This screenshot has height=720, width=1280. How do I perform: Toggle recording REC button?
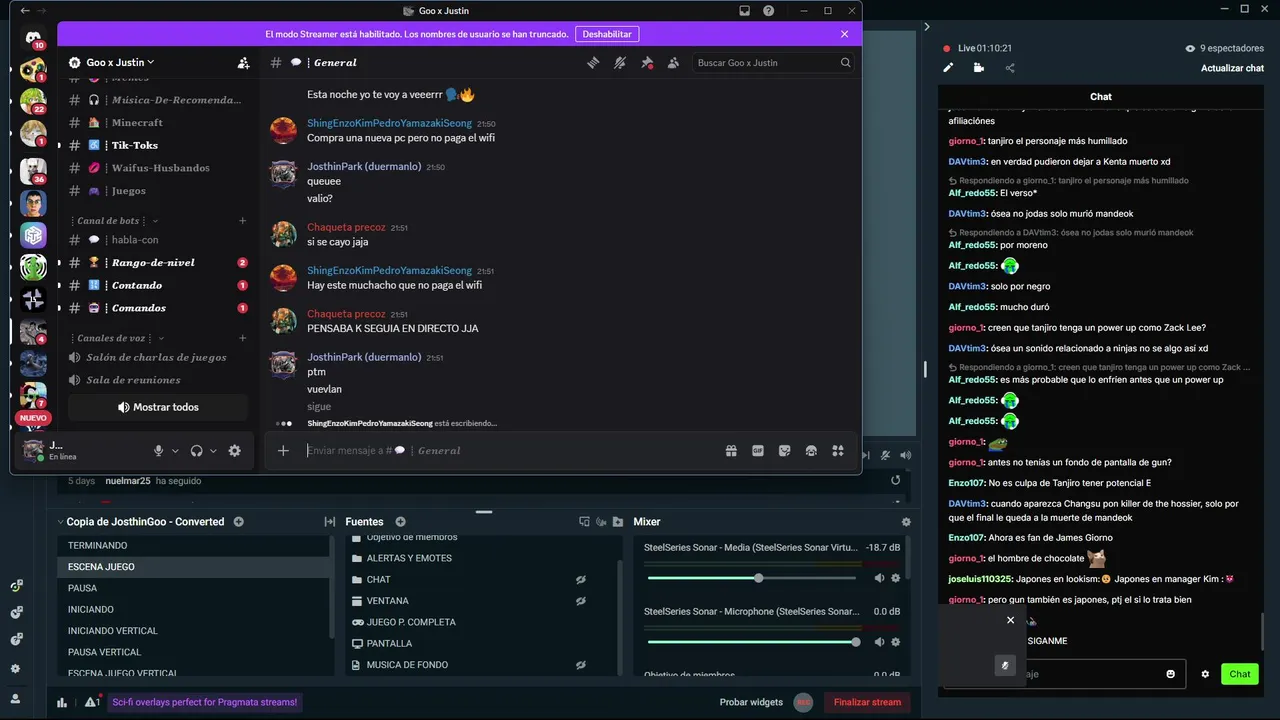803,702
